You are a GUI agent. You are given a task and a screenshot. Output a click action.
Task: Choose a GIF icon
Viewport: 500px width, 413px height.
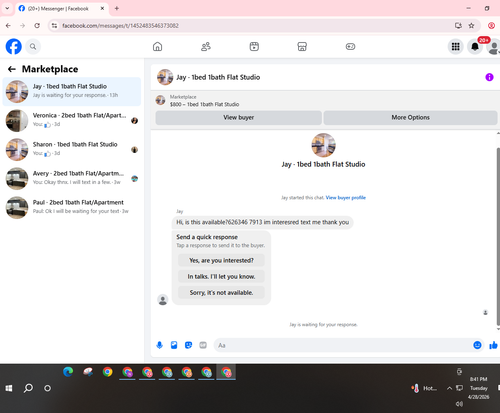203,345
